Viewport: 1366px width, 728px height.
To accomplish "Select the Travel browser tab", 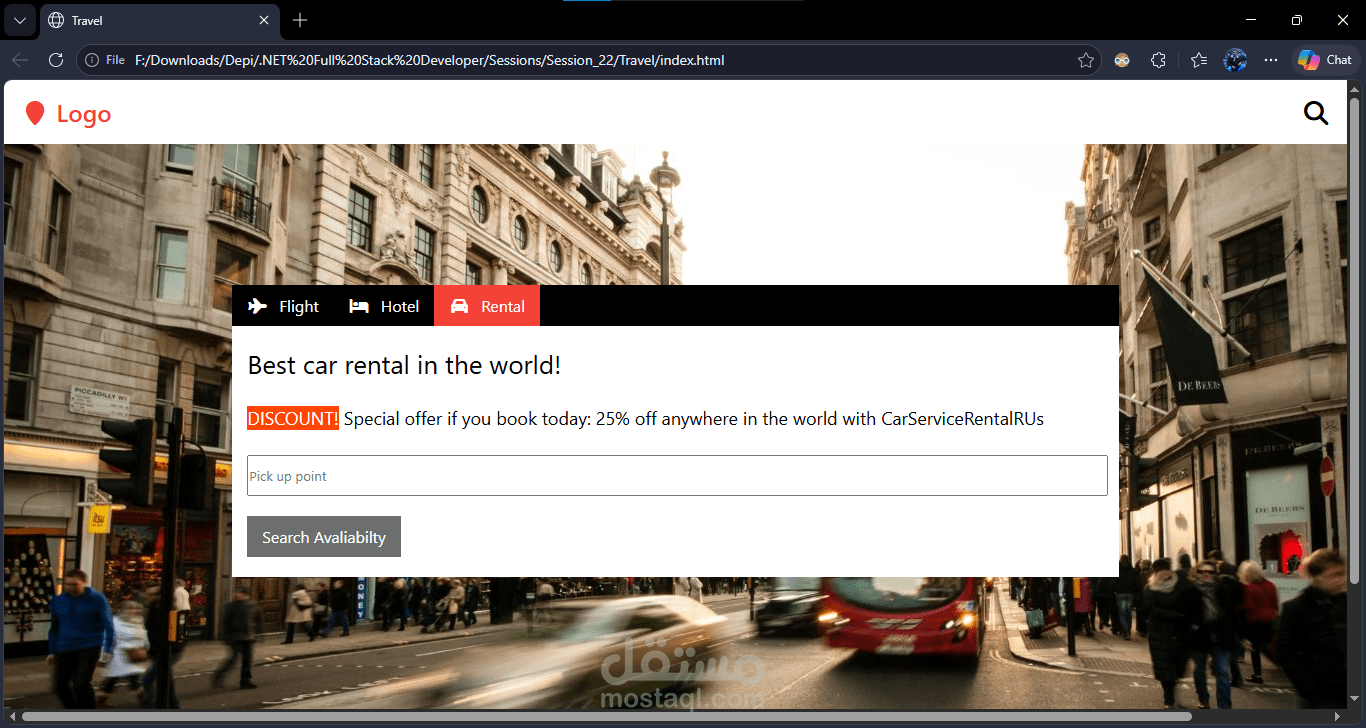I will click(160, 20).
